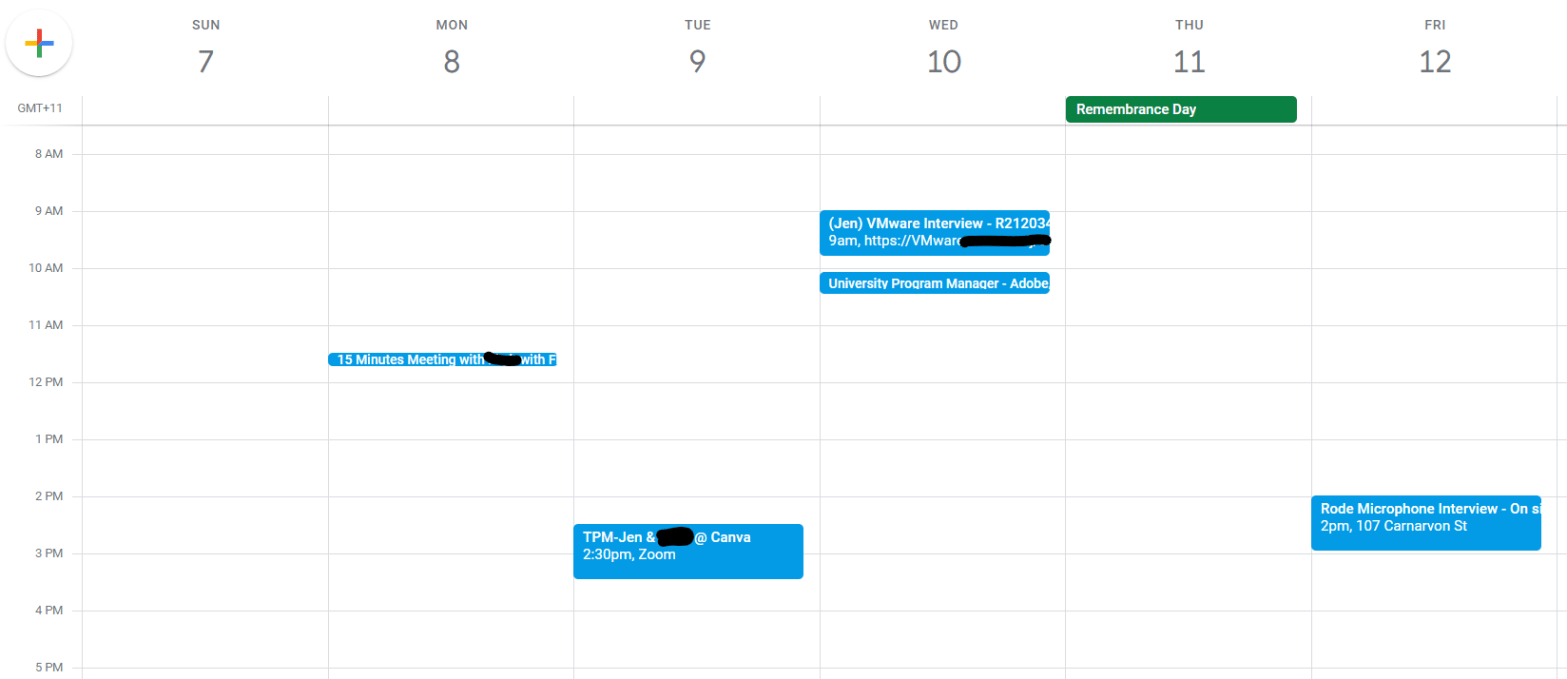The width and height of the screenshot is (1567, 679).
Task: Open the Rode Microphone Interview event
Action: pyautogui.click(x=1424, y=523)
